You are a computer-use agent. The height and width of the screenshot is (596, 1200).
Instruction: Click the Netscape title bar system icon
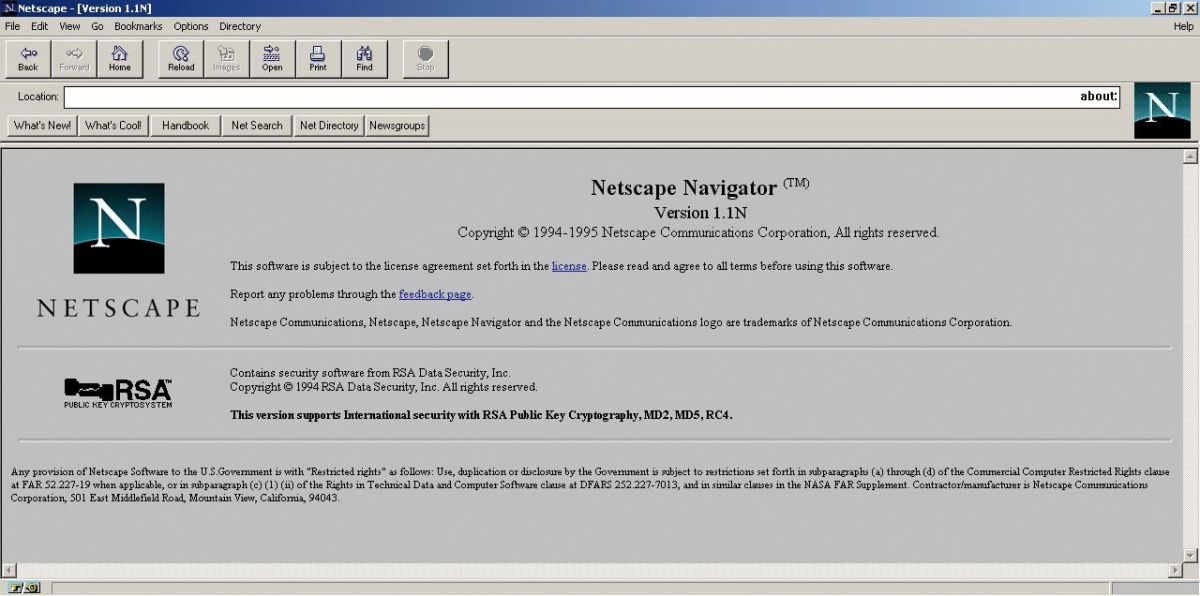(x=9, y=8)
